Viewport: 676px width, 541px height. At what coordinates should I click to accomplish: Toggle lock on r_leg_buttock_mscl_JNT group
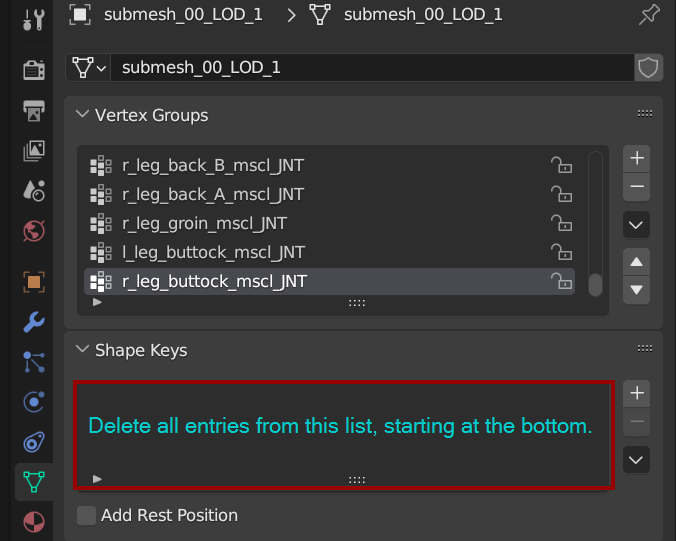point(561,281)
